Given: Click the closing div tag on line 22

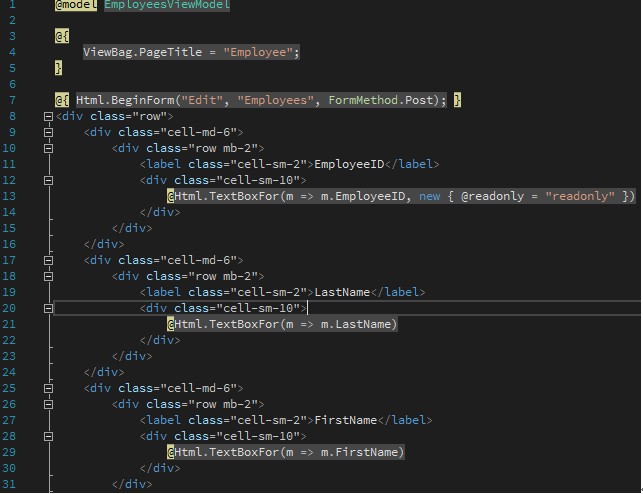Looking at the screenshot, I should [160, 340].
